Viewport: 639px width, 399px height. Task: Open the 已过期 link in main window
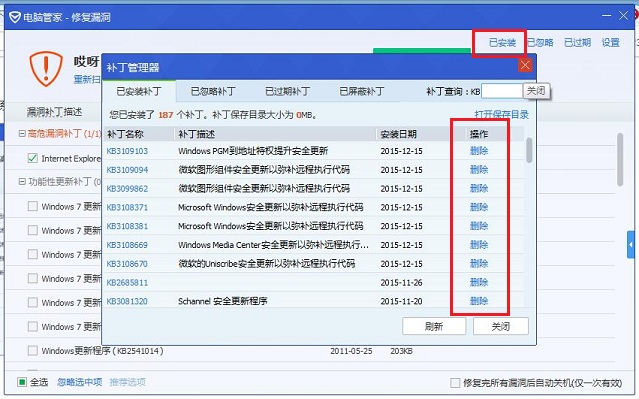tap(577, 42)
